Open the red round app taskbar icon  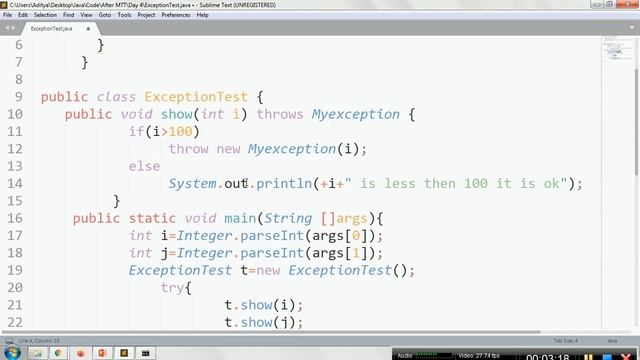point(80,353)
